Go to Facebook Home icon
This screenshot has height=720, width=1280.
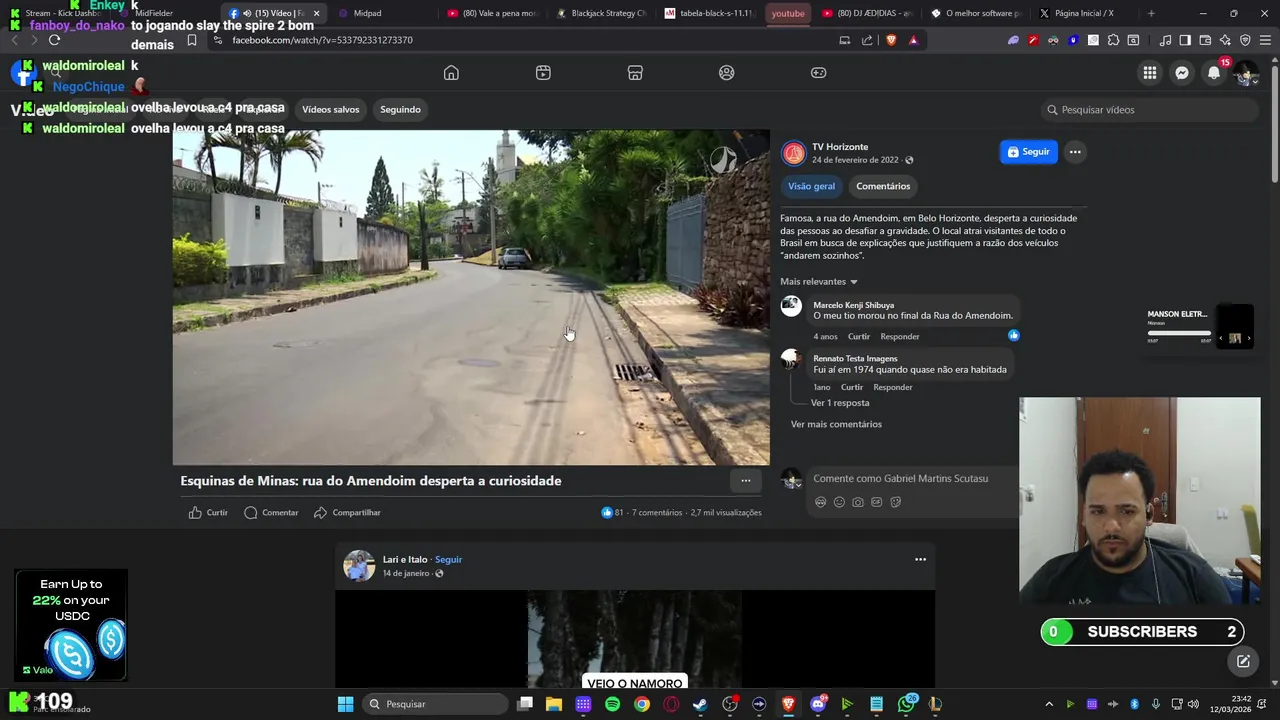coord(451,73)
